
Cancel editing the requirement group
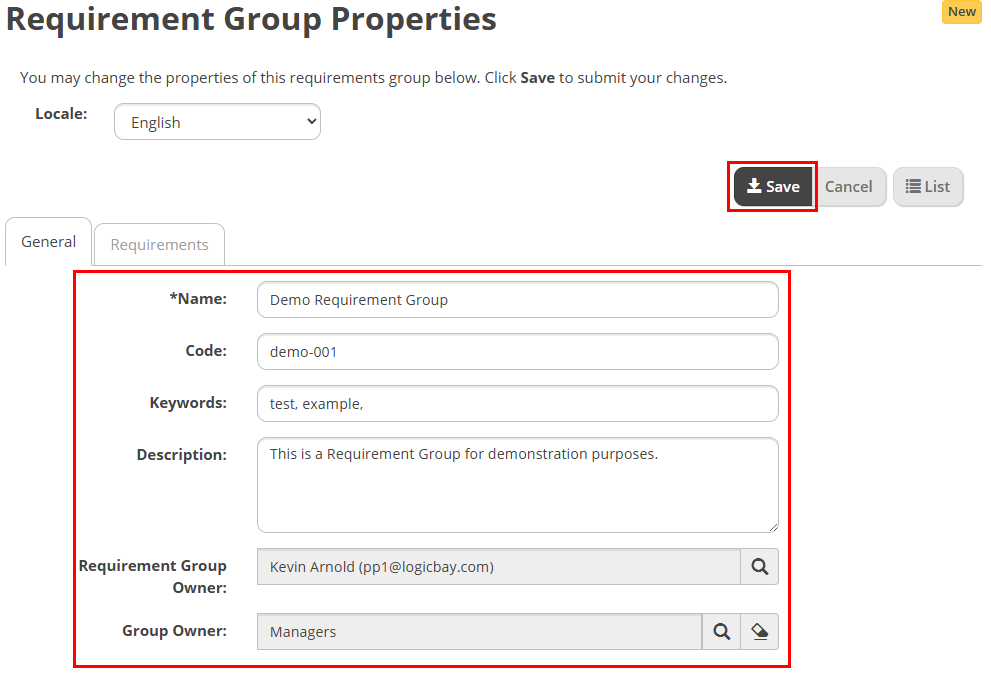point(848,187)
